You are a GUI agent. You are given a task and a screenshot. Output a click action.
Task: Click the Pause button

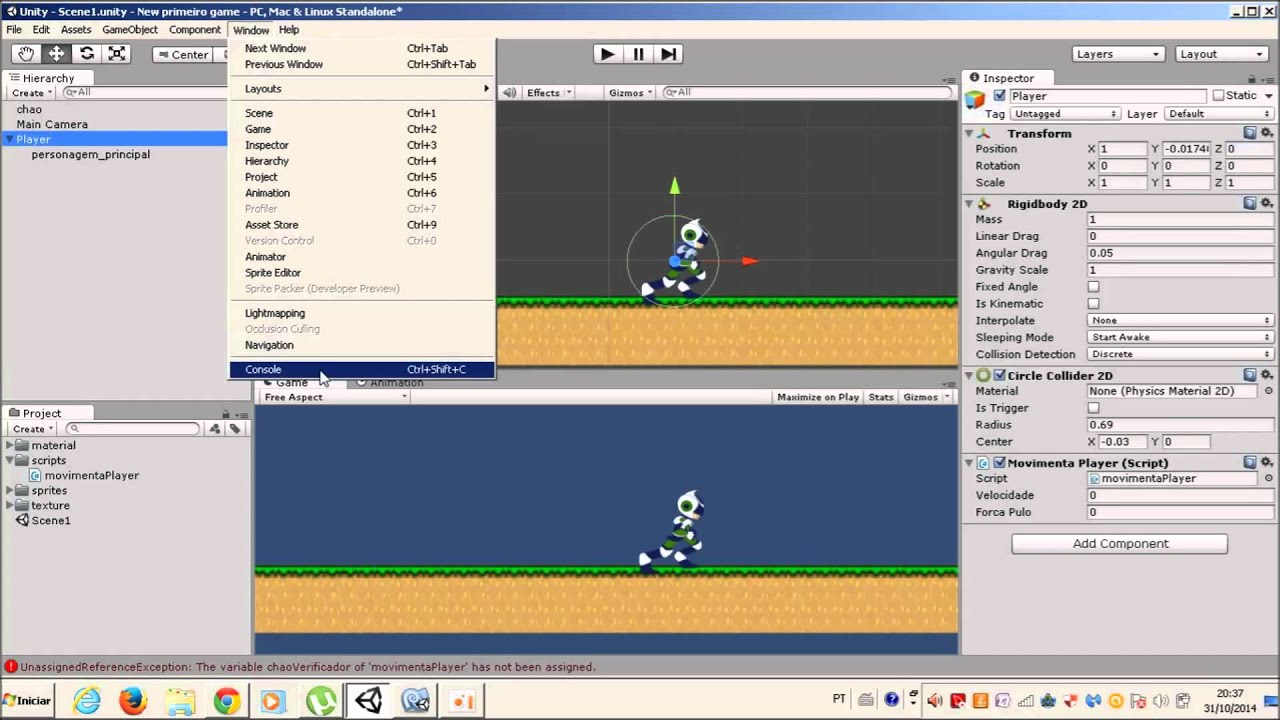click(638, 54)
